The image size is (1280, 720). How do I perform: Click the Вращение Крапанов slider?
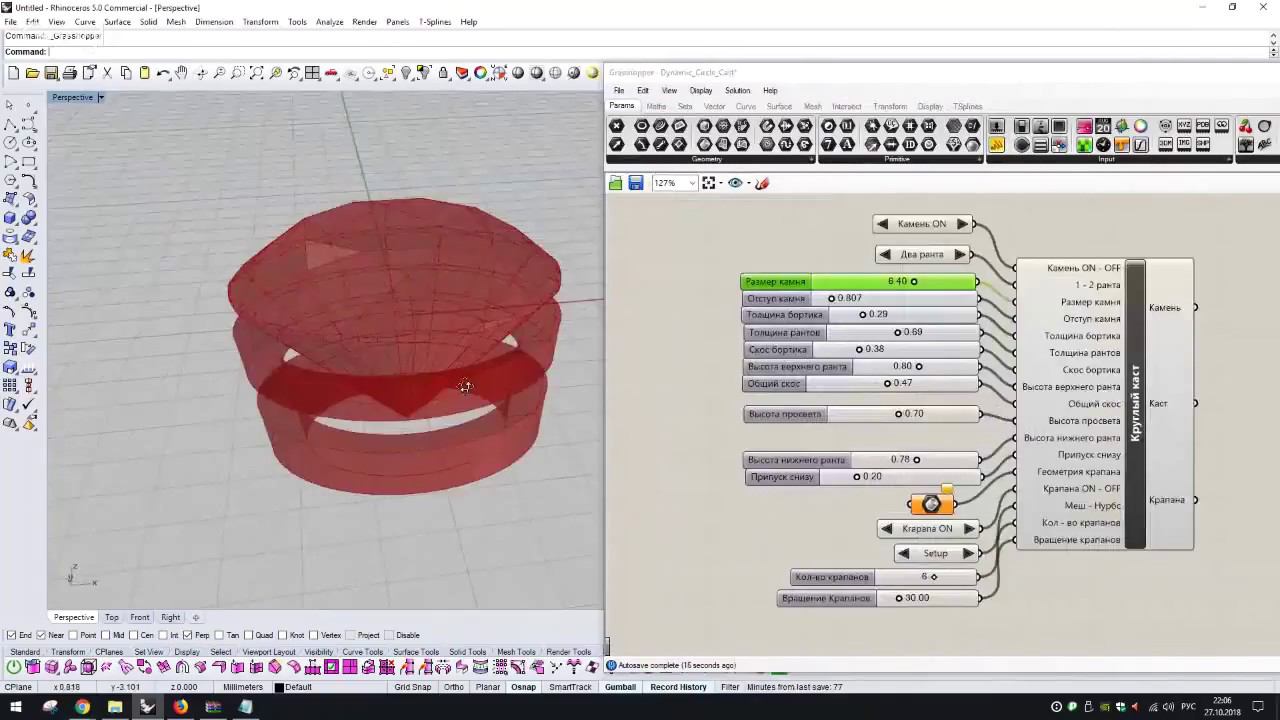880,598
